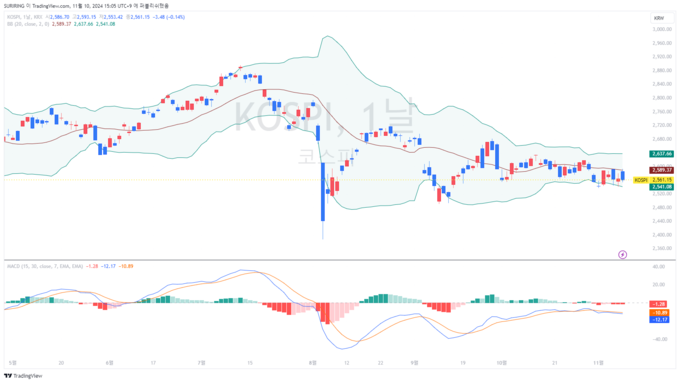Click the -40.00 MACD axis value
The width and height of the screenshot is (680, 383).
(660, 339)
